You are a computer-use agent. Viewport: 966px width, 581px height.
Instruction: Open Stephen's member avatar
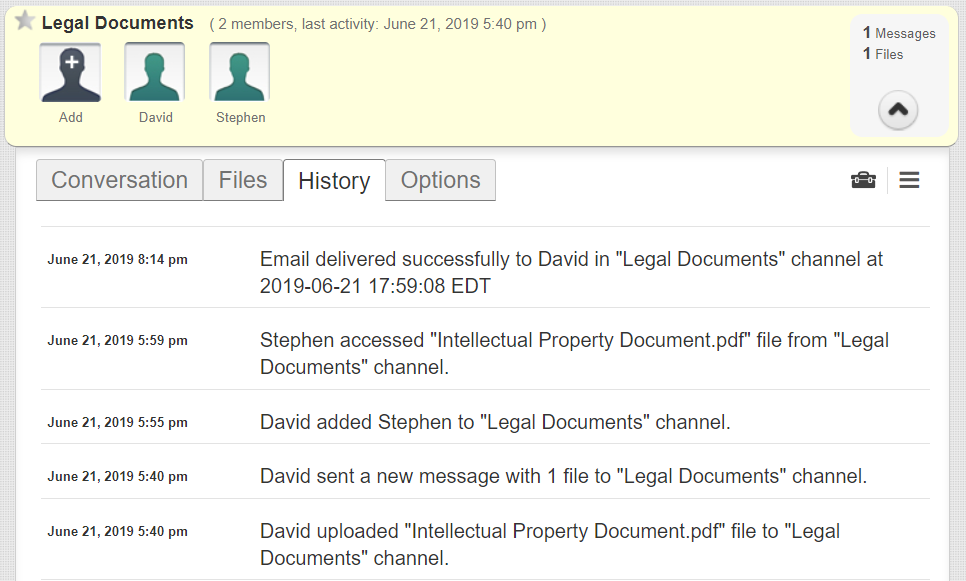(240, 72)
